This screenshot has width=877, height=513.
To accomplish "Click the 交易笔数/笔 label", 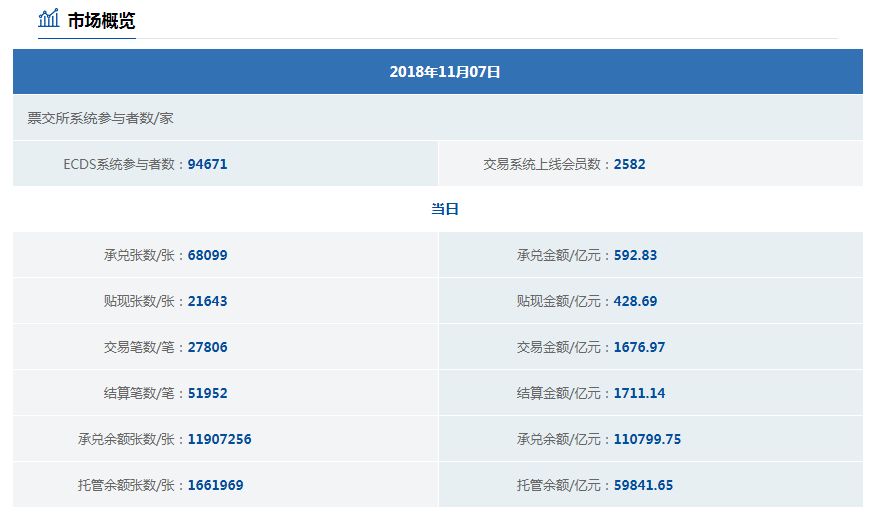I will [x=139, y=347].
